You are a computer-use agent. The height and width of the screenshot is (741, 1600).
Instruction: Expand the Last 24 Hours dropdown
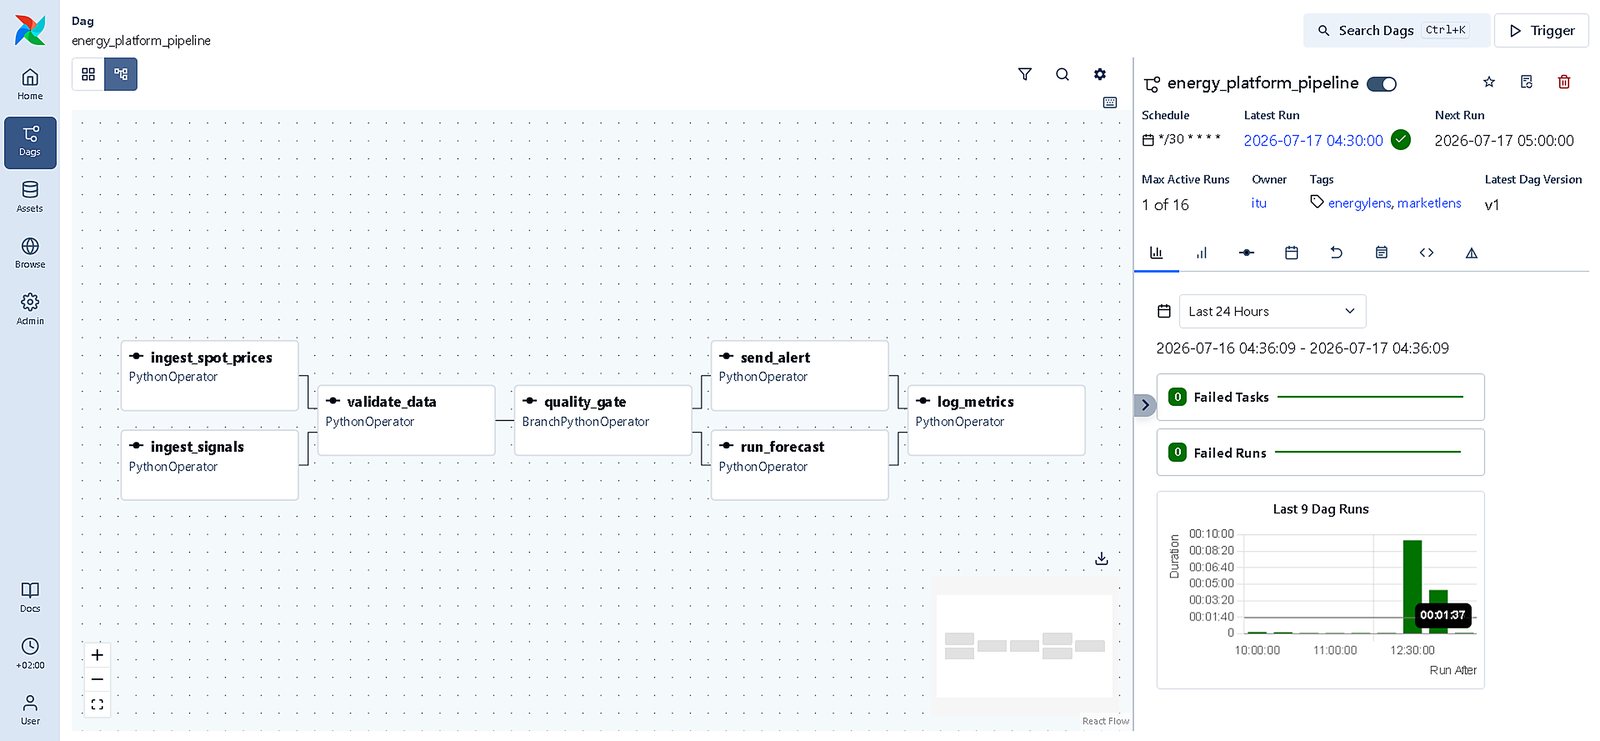(1272, 311)
